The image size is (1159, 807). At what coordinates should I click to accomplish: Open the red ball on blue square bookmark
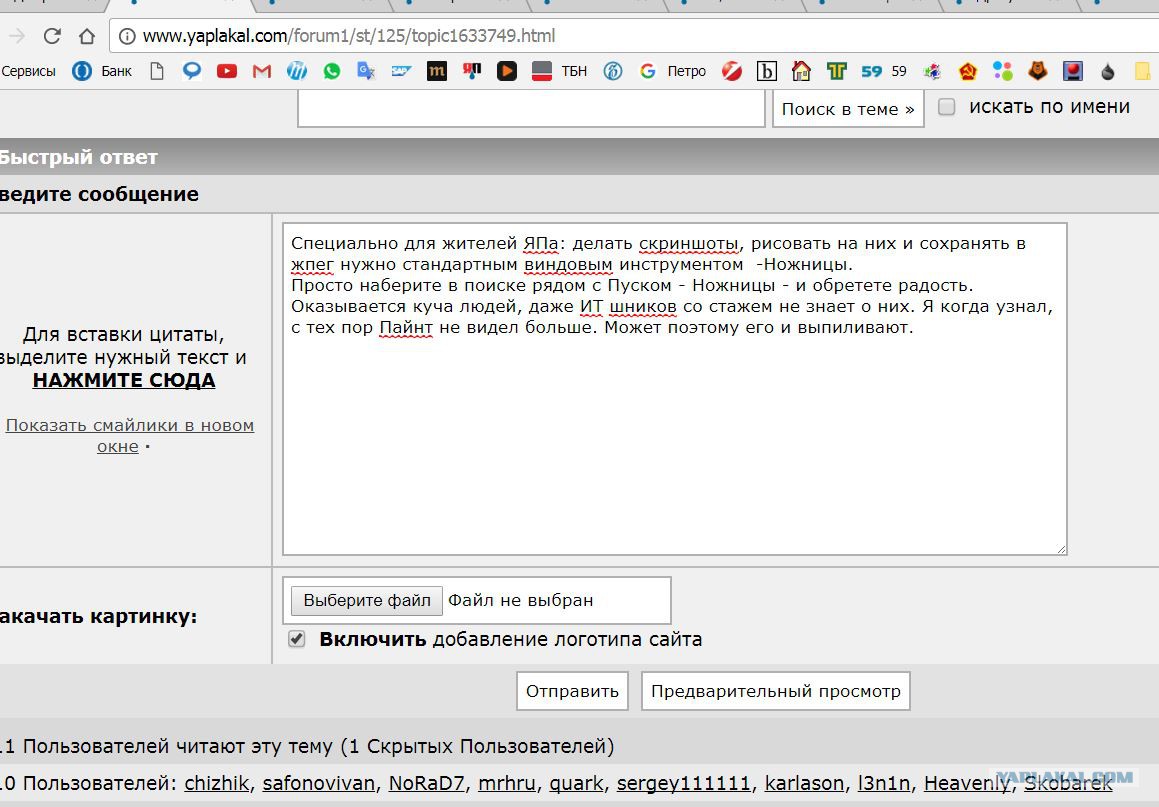pyautogui.click(x=1073, y=71)
